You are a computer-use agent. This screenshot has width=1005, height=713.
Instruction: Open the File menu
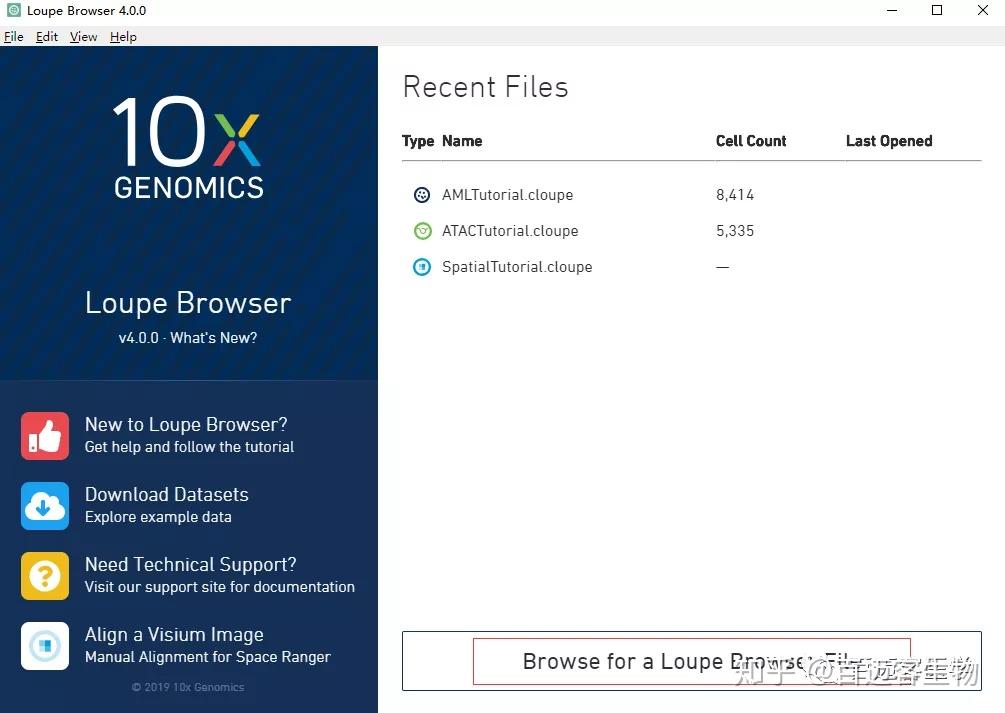[x=13, y=36]
